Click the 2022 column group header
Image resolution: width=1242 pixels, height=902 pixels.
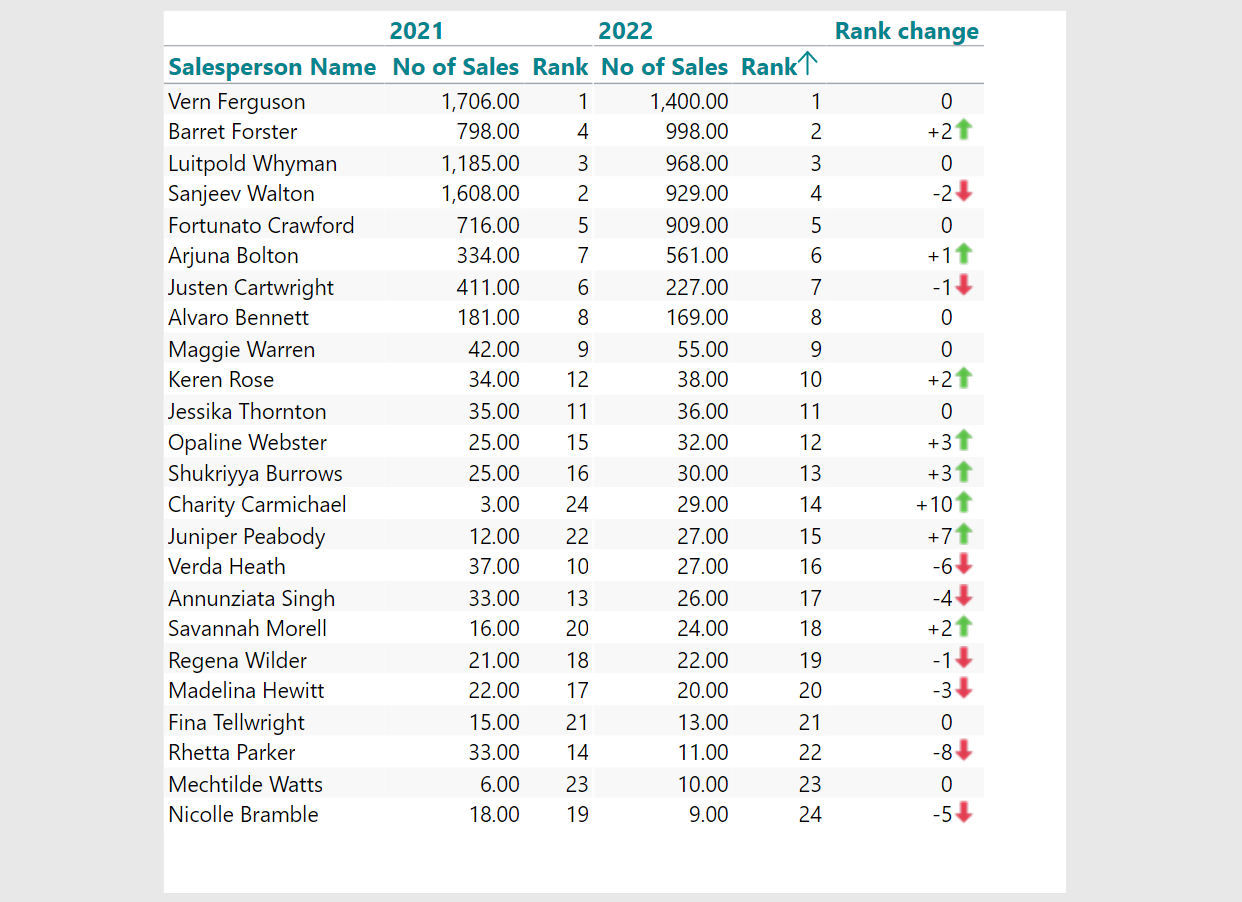[x=626, y=31]
